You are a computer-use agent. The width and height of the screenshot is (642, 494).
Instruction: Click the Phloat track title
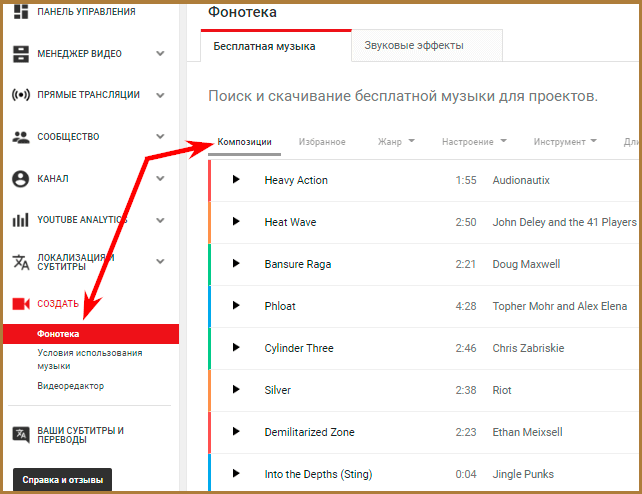[280, 306]
